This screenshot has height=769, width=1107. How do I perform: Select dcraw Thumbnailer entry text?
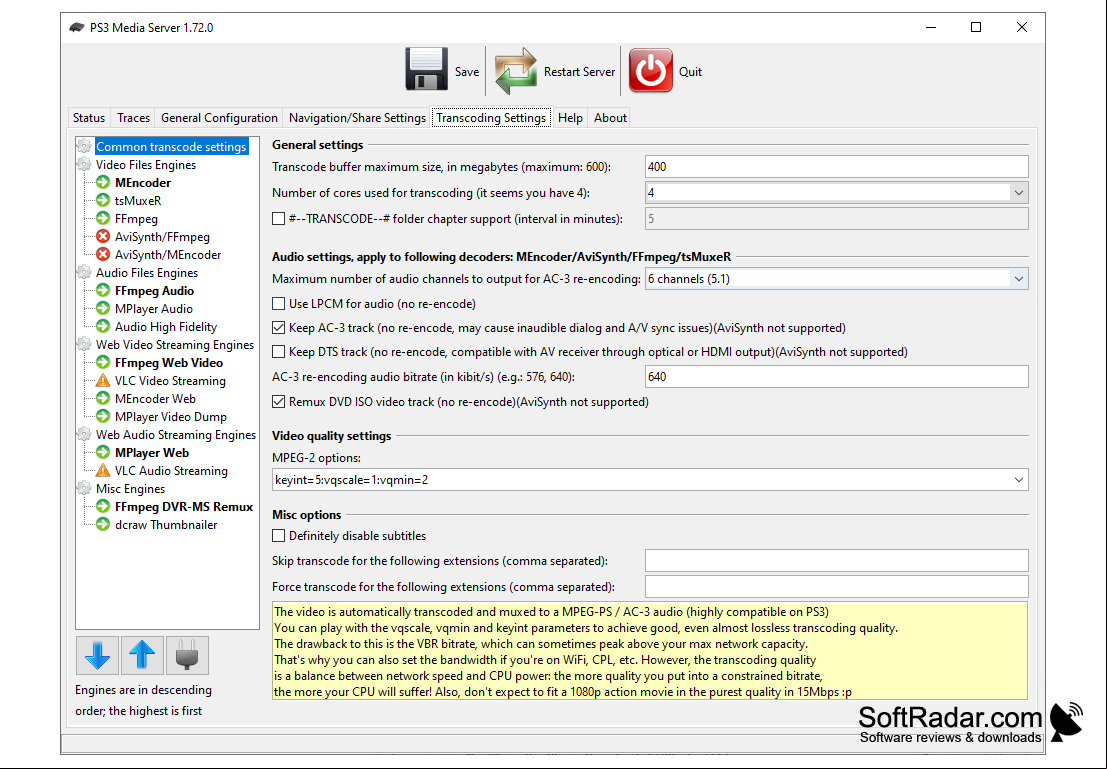(166, 525)
